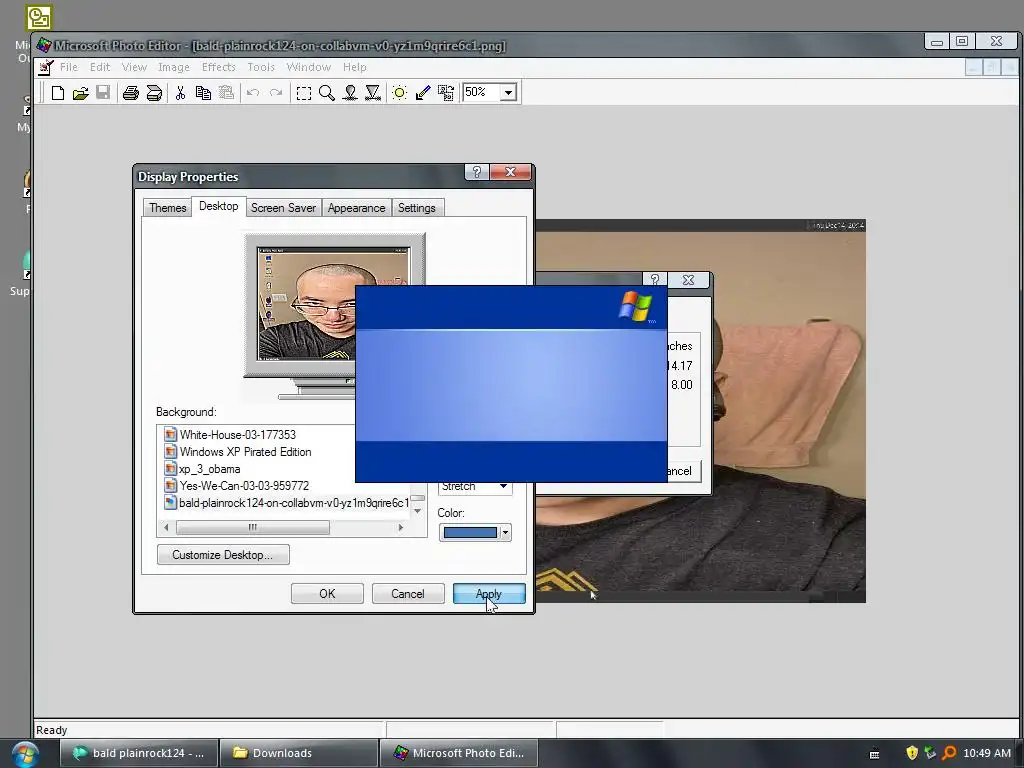Click the blue desktop Color swatch
The width and height of the screenshot is (1024, 768).
[470, 533]
